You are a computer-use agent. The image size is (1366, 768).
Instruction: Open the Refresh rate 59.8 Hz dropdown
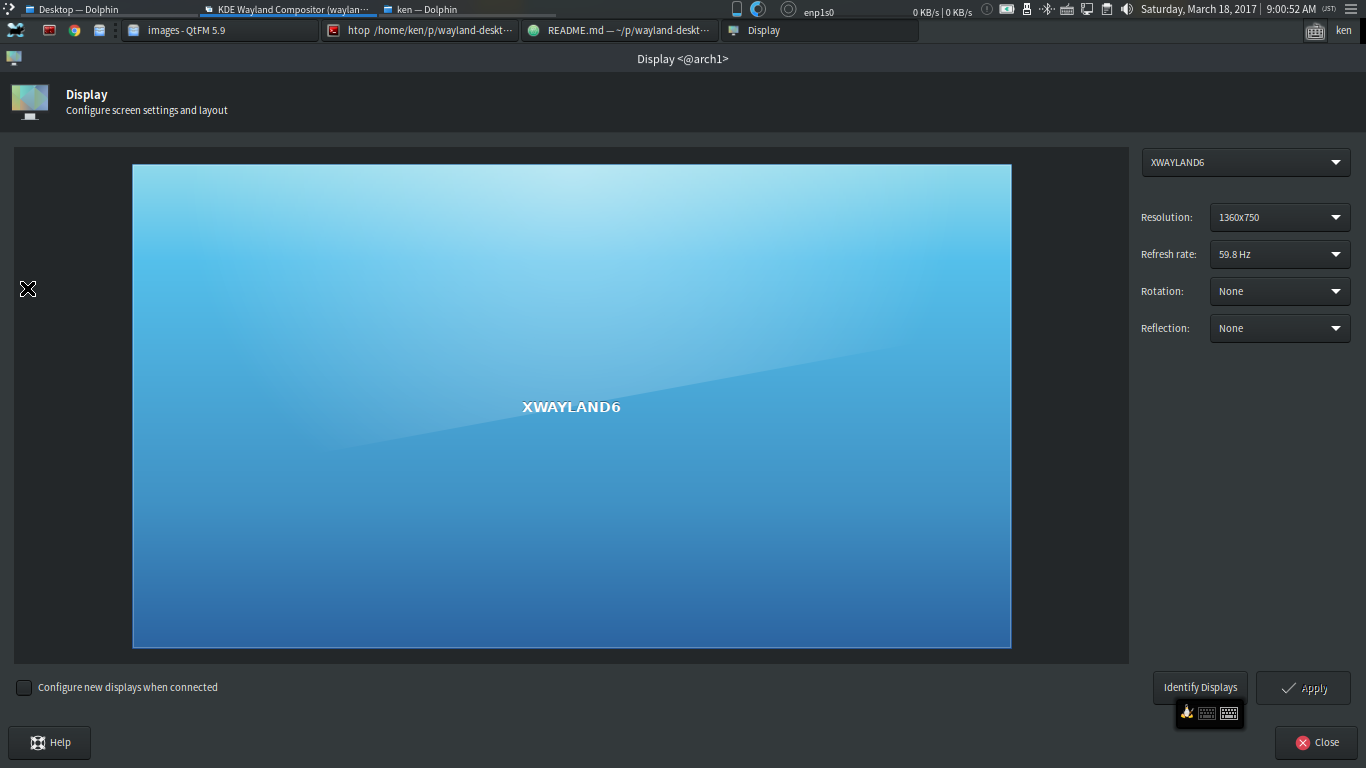click(1280, 254)
